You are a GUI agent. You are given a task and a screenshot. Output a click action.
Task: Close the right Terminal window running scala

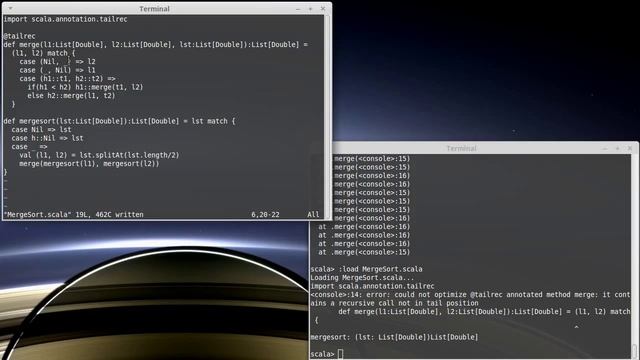tap(630, 148)
